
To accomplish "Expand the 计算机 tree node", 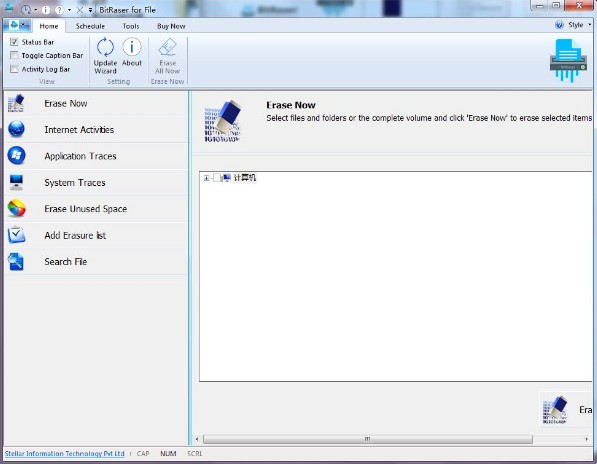I will pyautogui.click(x=206, y=178).
